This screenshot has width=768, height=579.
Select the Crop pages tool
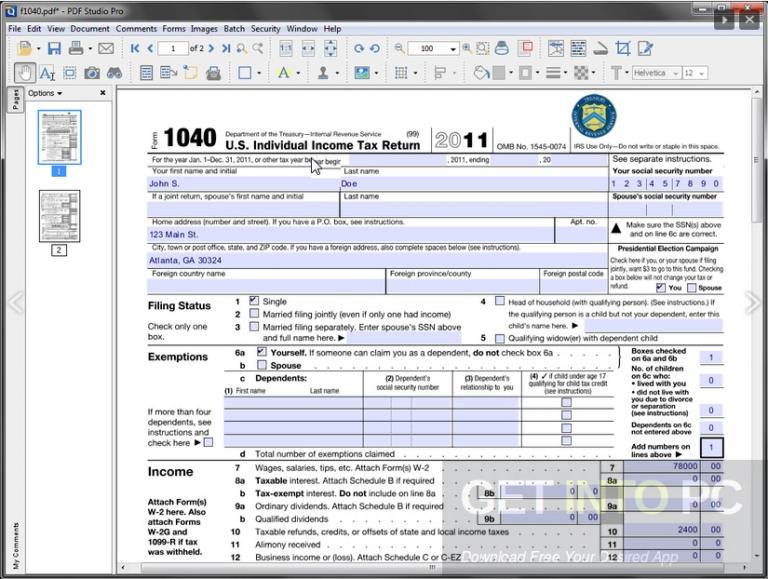click(x=623, y=48)
